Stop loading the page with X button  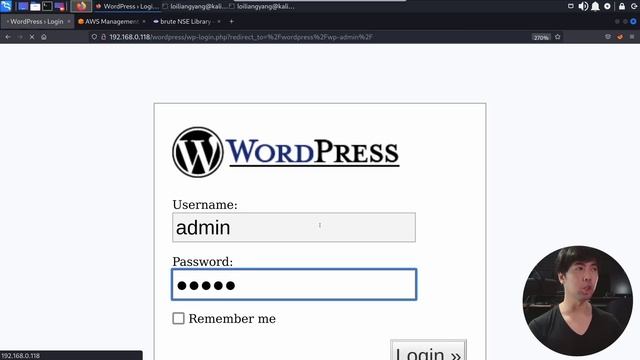click(x=32, y=37)
